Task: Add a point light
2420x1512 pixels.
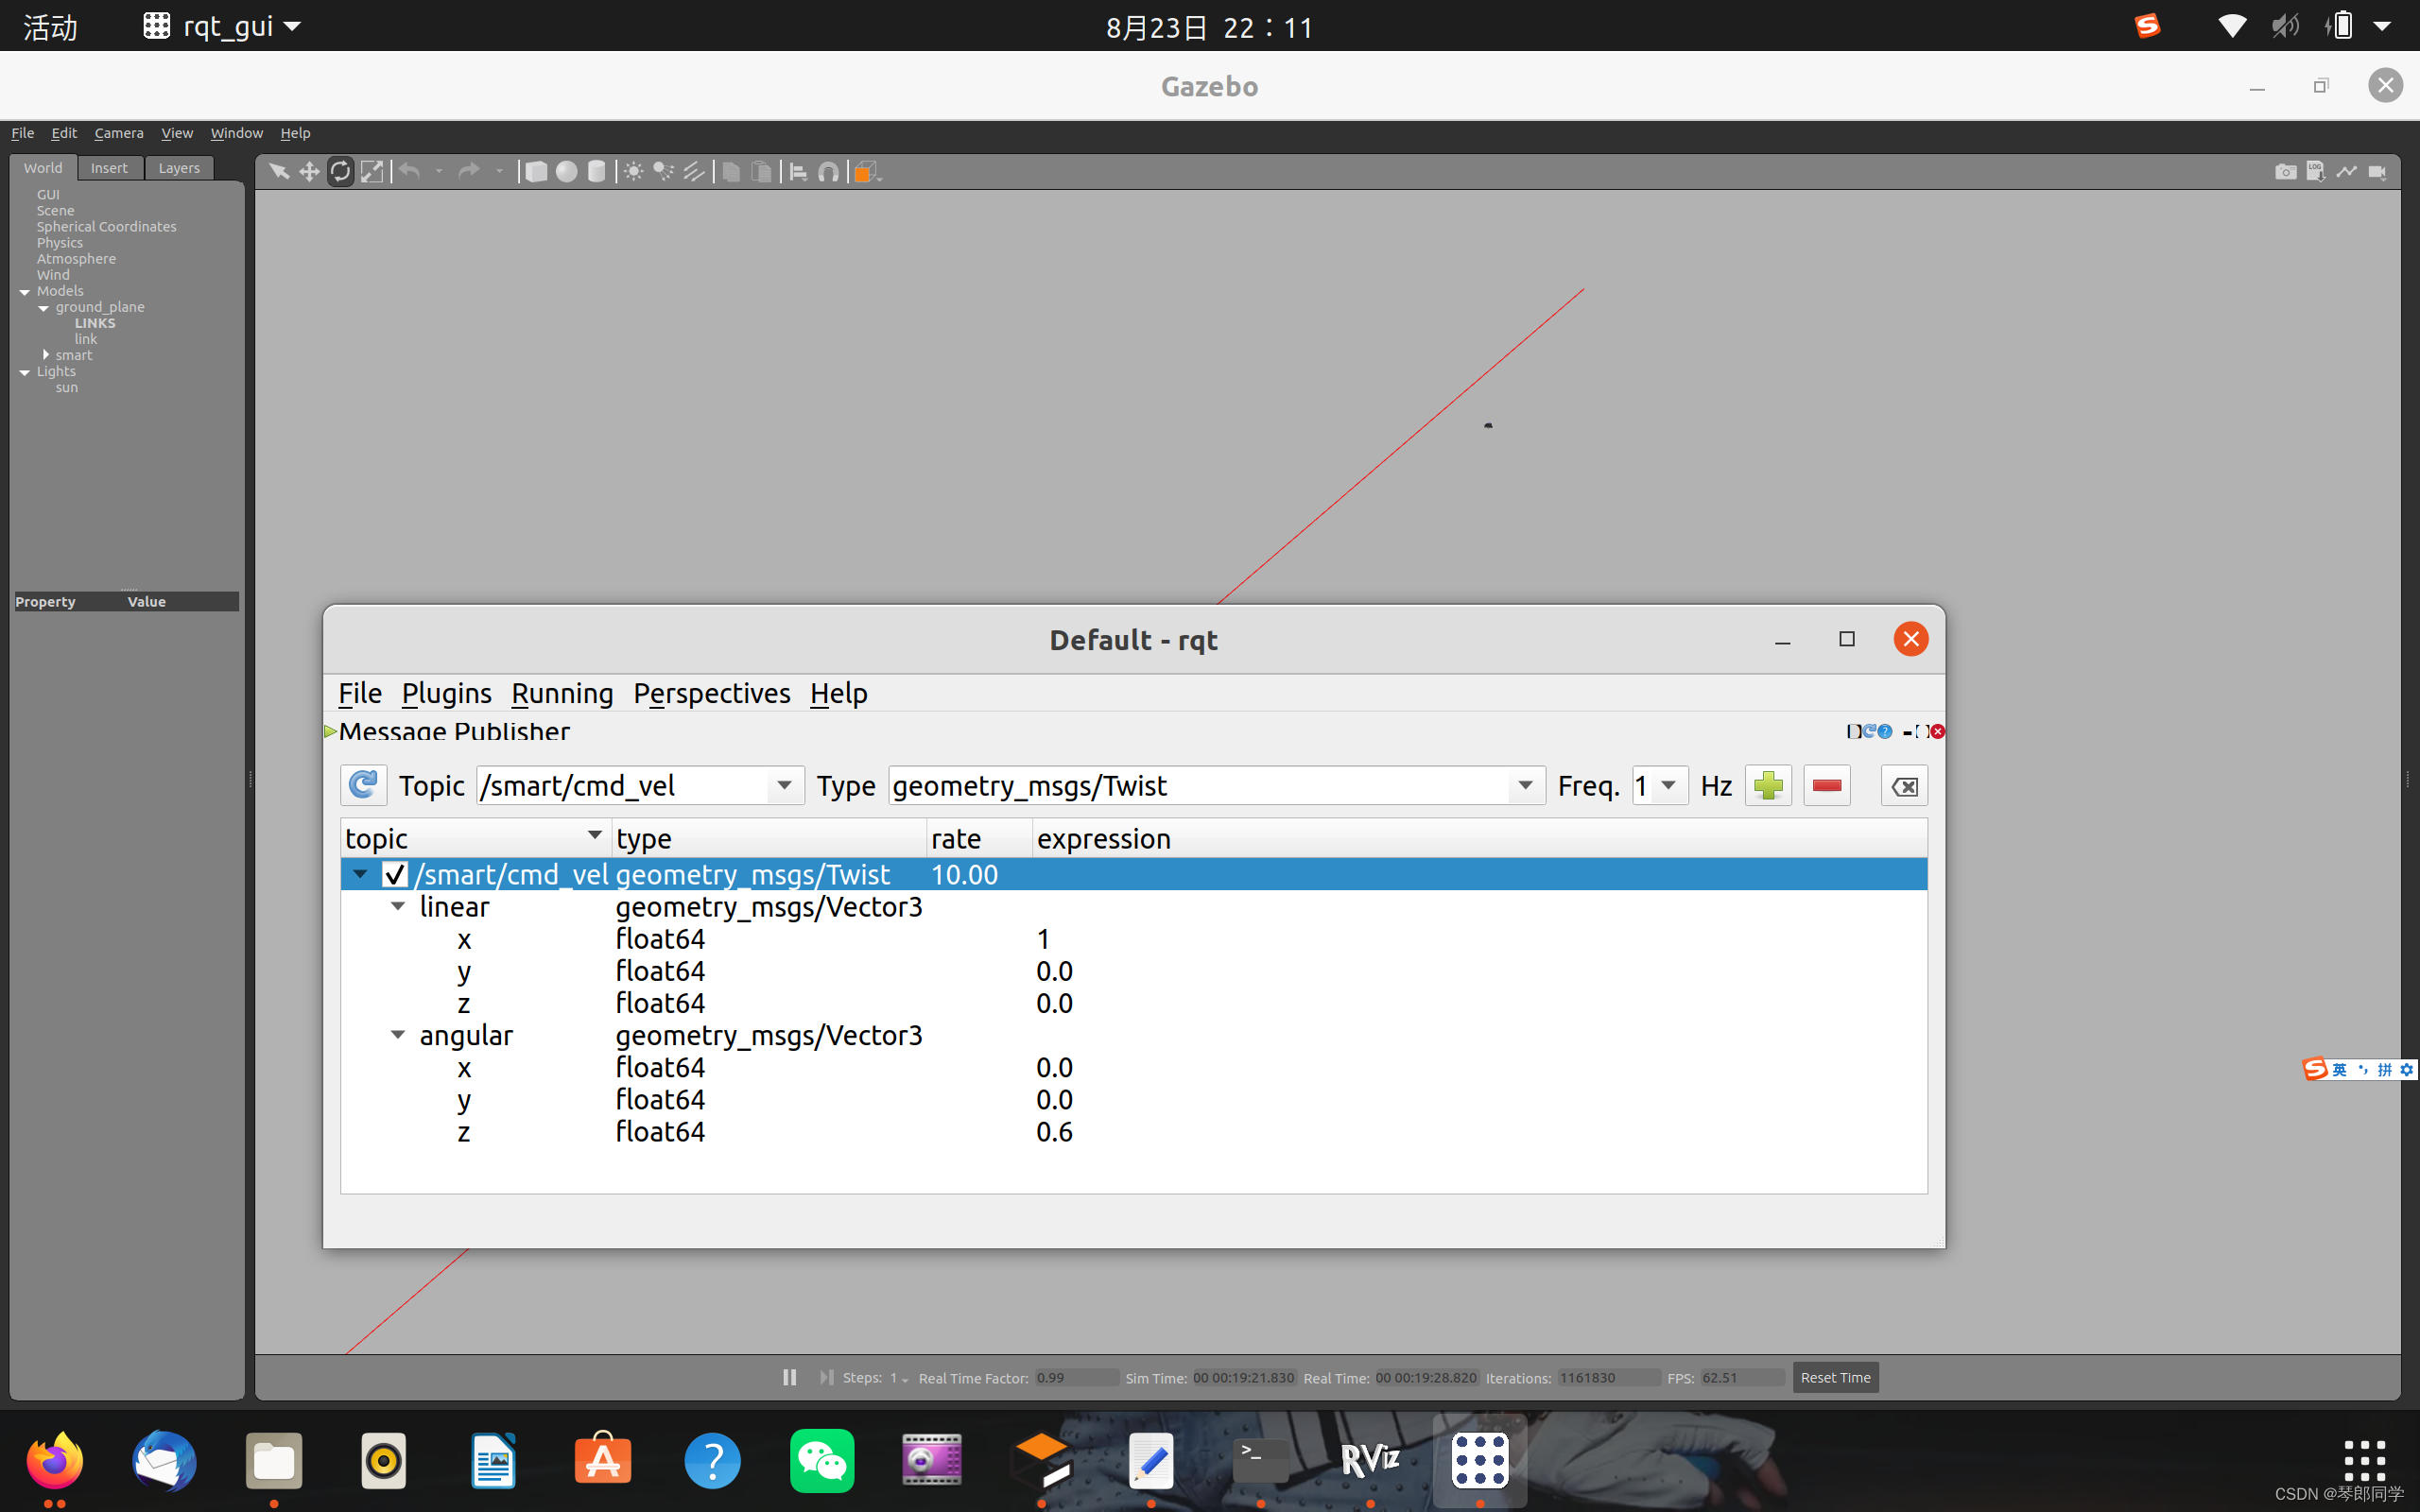Action: click(x=633, y=172)
